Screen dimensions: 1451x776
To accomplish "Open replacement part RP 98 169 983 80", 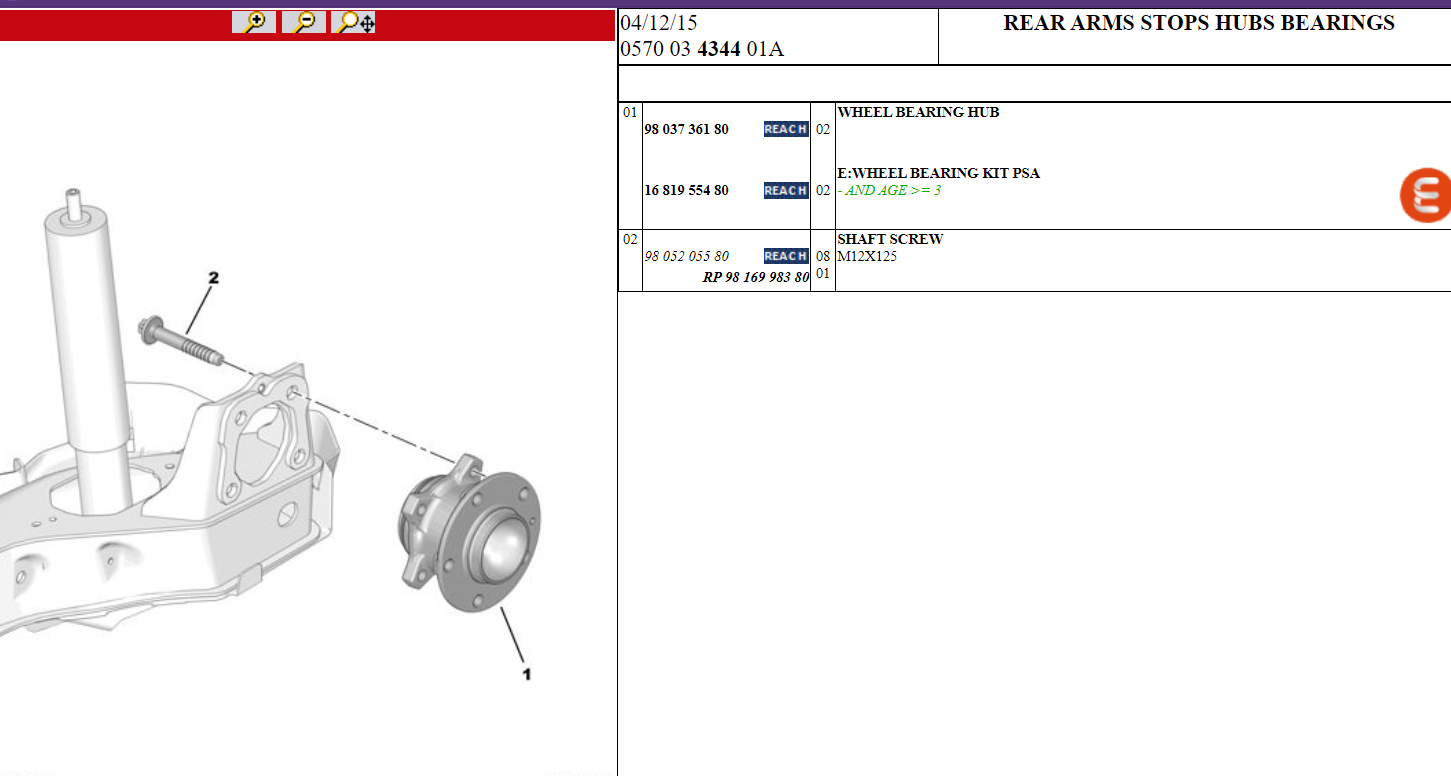I will (756, 277).
